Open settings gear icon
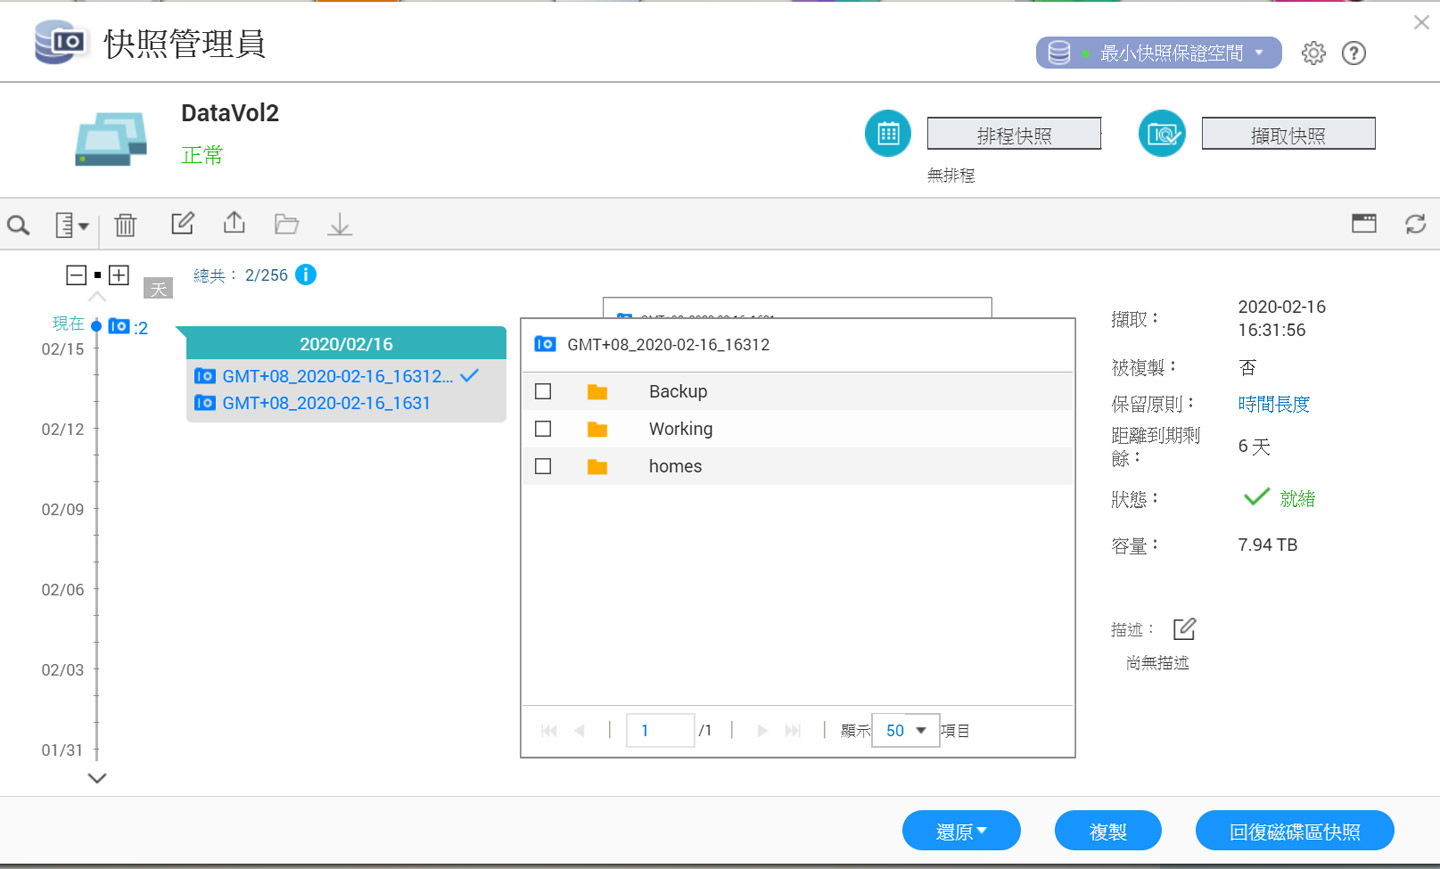 tap(1313, 53)
